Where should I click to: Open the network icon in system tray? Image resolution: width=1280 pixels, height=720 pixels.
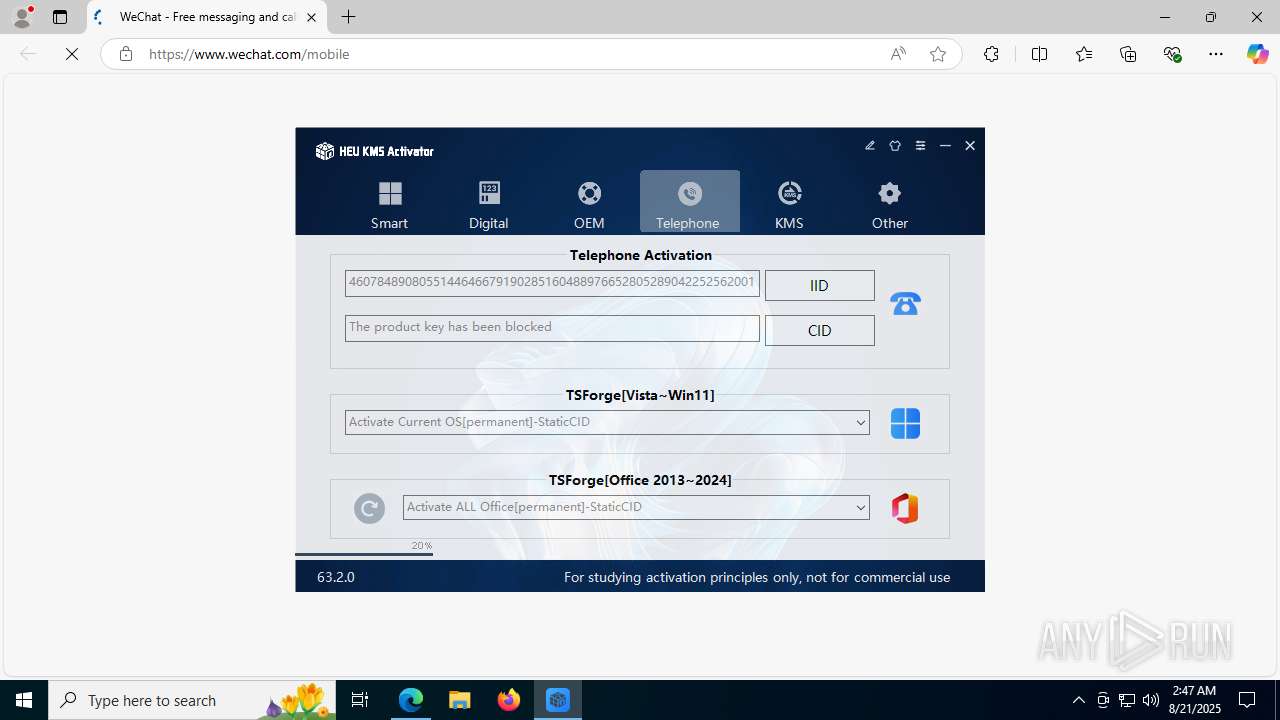coord(1126,700)
